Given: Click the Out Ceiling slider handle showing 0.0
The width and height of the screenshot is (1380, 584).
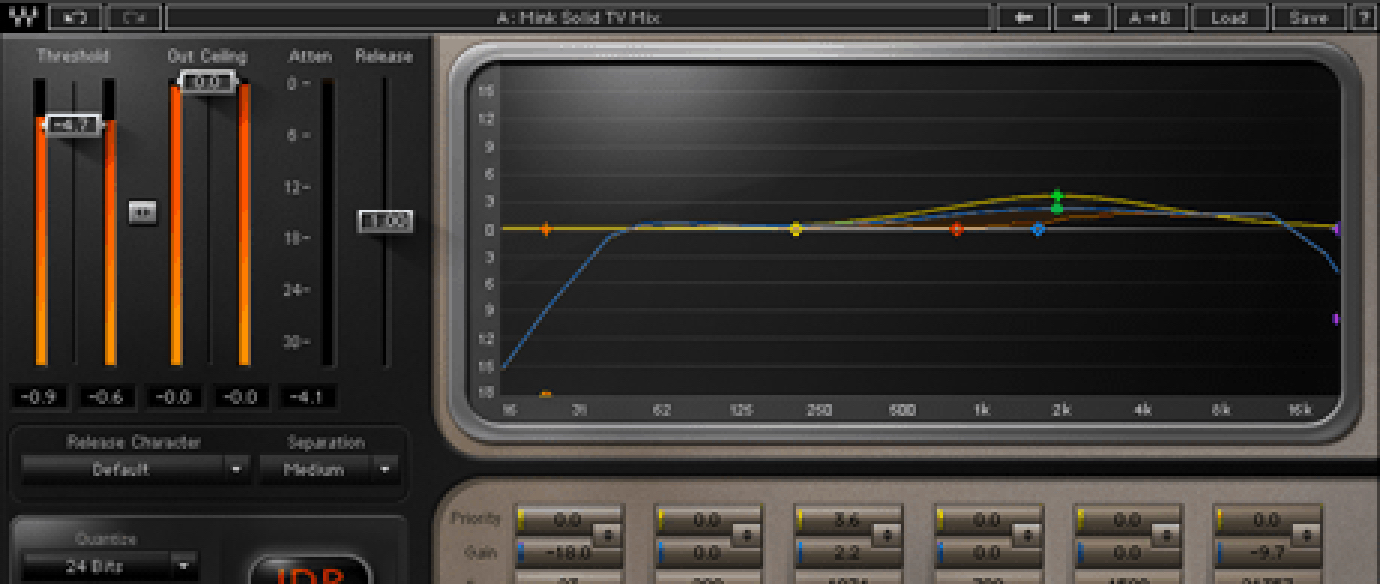Looking at the screenshot, I should [x=207, y=82].
